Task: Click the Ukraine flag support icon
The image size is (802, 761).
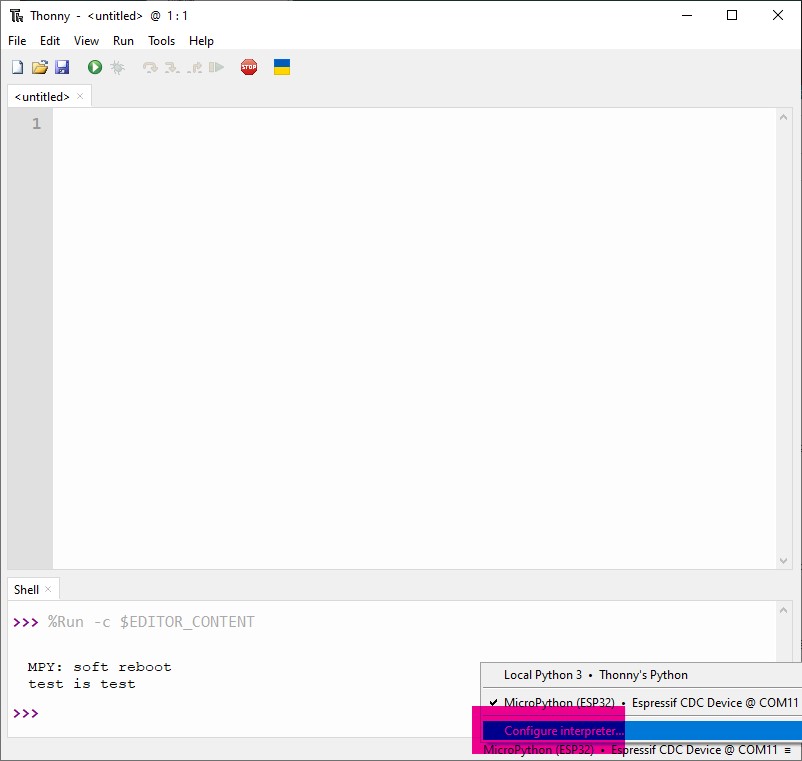Action: point(281,66)
